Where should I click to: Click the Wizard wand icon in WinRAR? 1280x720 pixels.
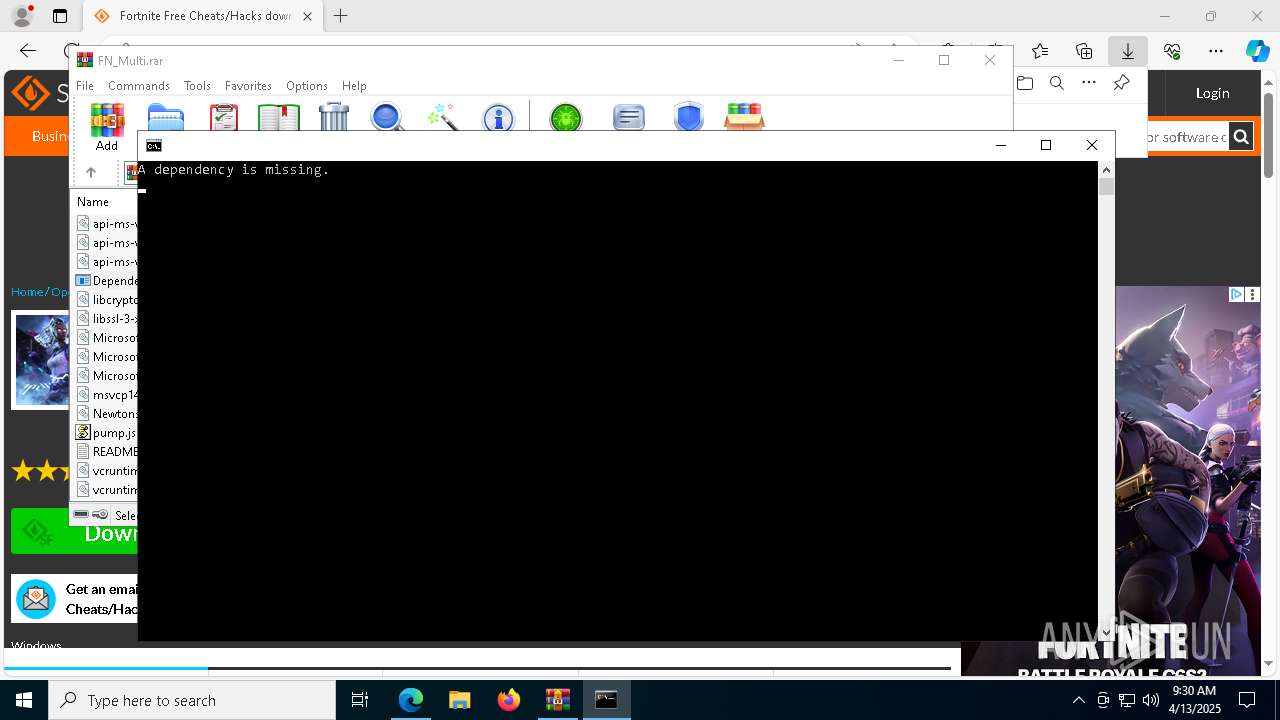(442, 117)
